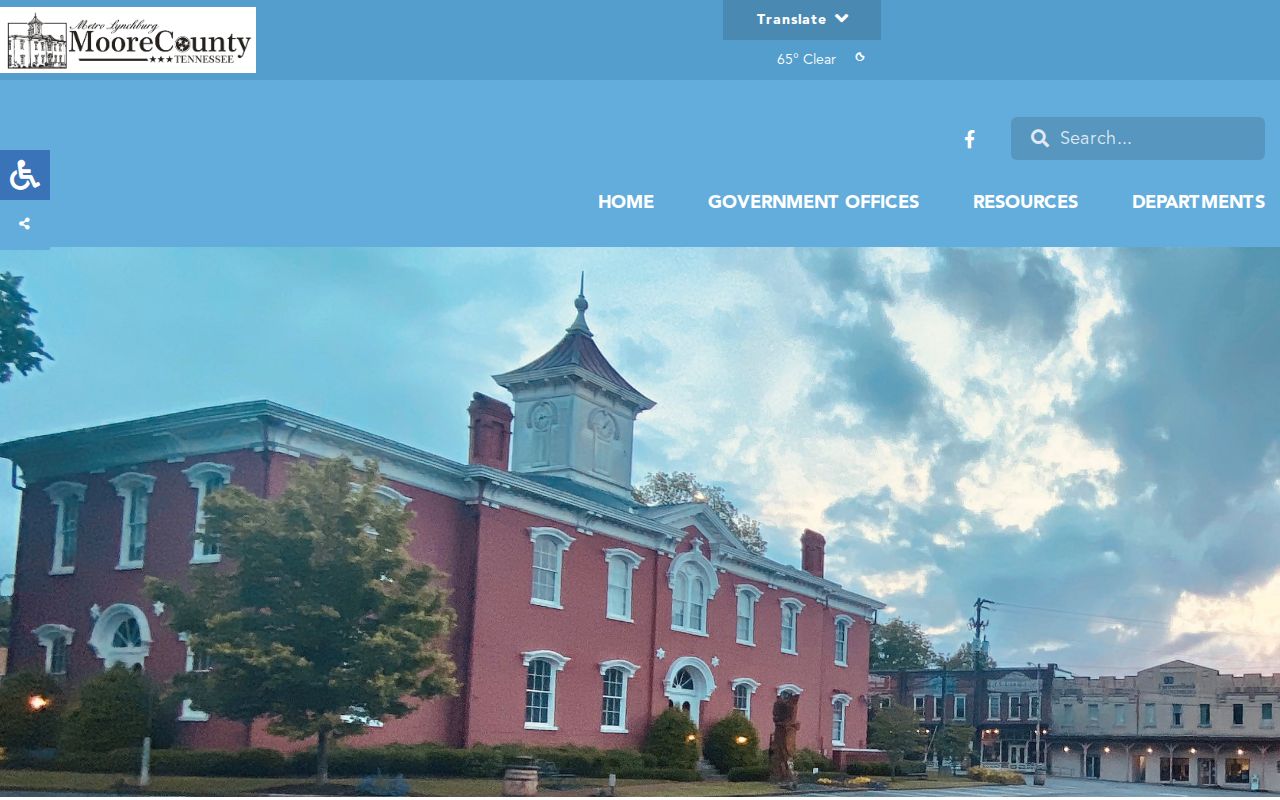Click the courthouse hero photo
Image resolution: width=1280 pixels, height=800 pixels.
[x=640, y=522]
